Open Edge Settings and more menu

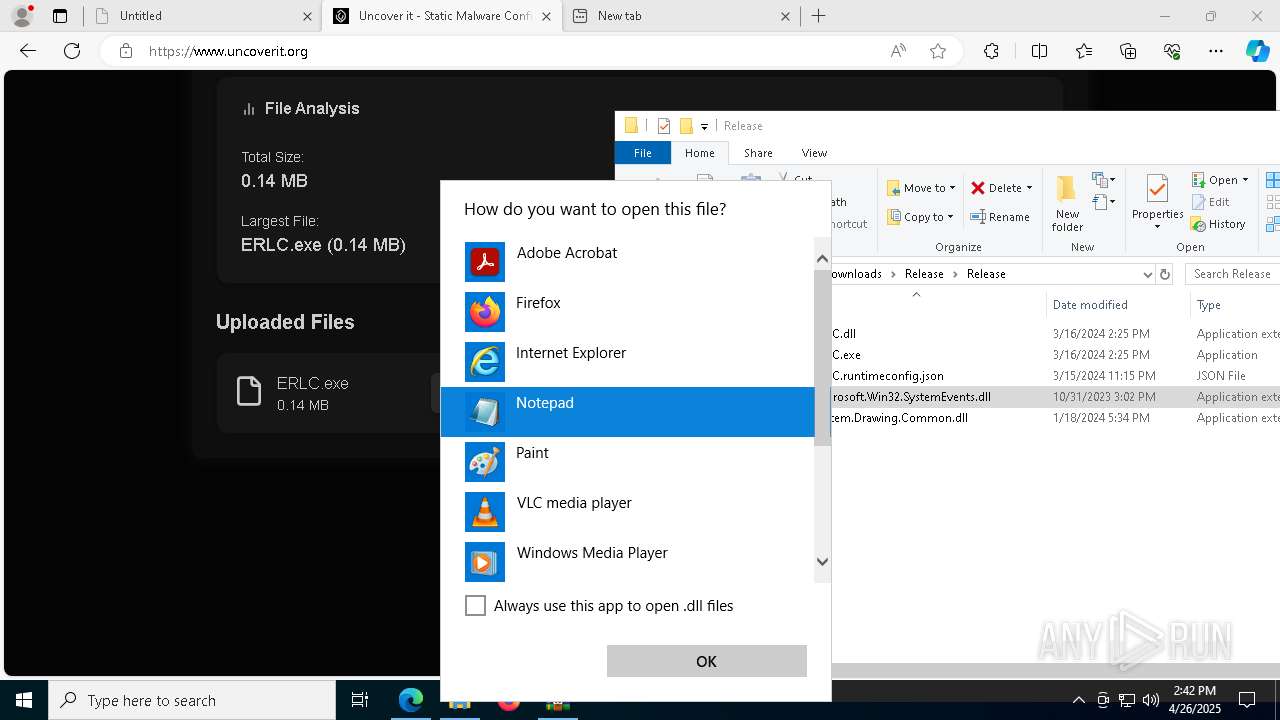(1216, 51)
